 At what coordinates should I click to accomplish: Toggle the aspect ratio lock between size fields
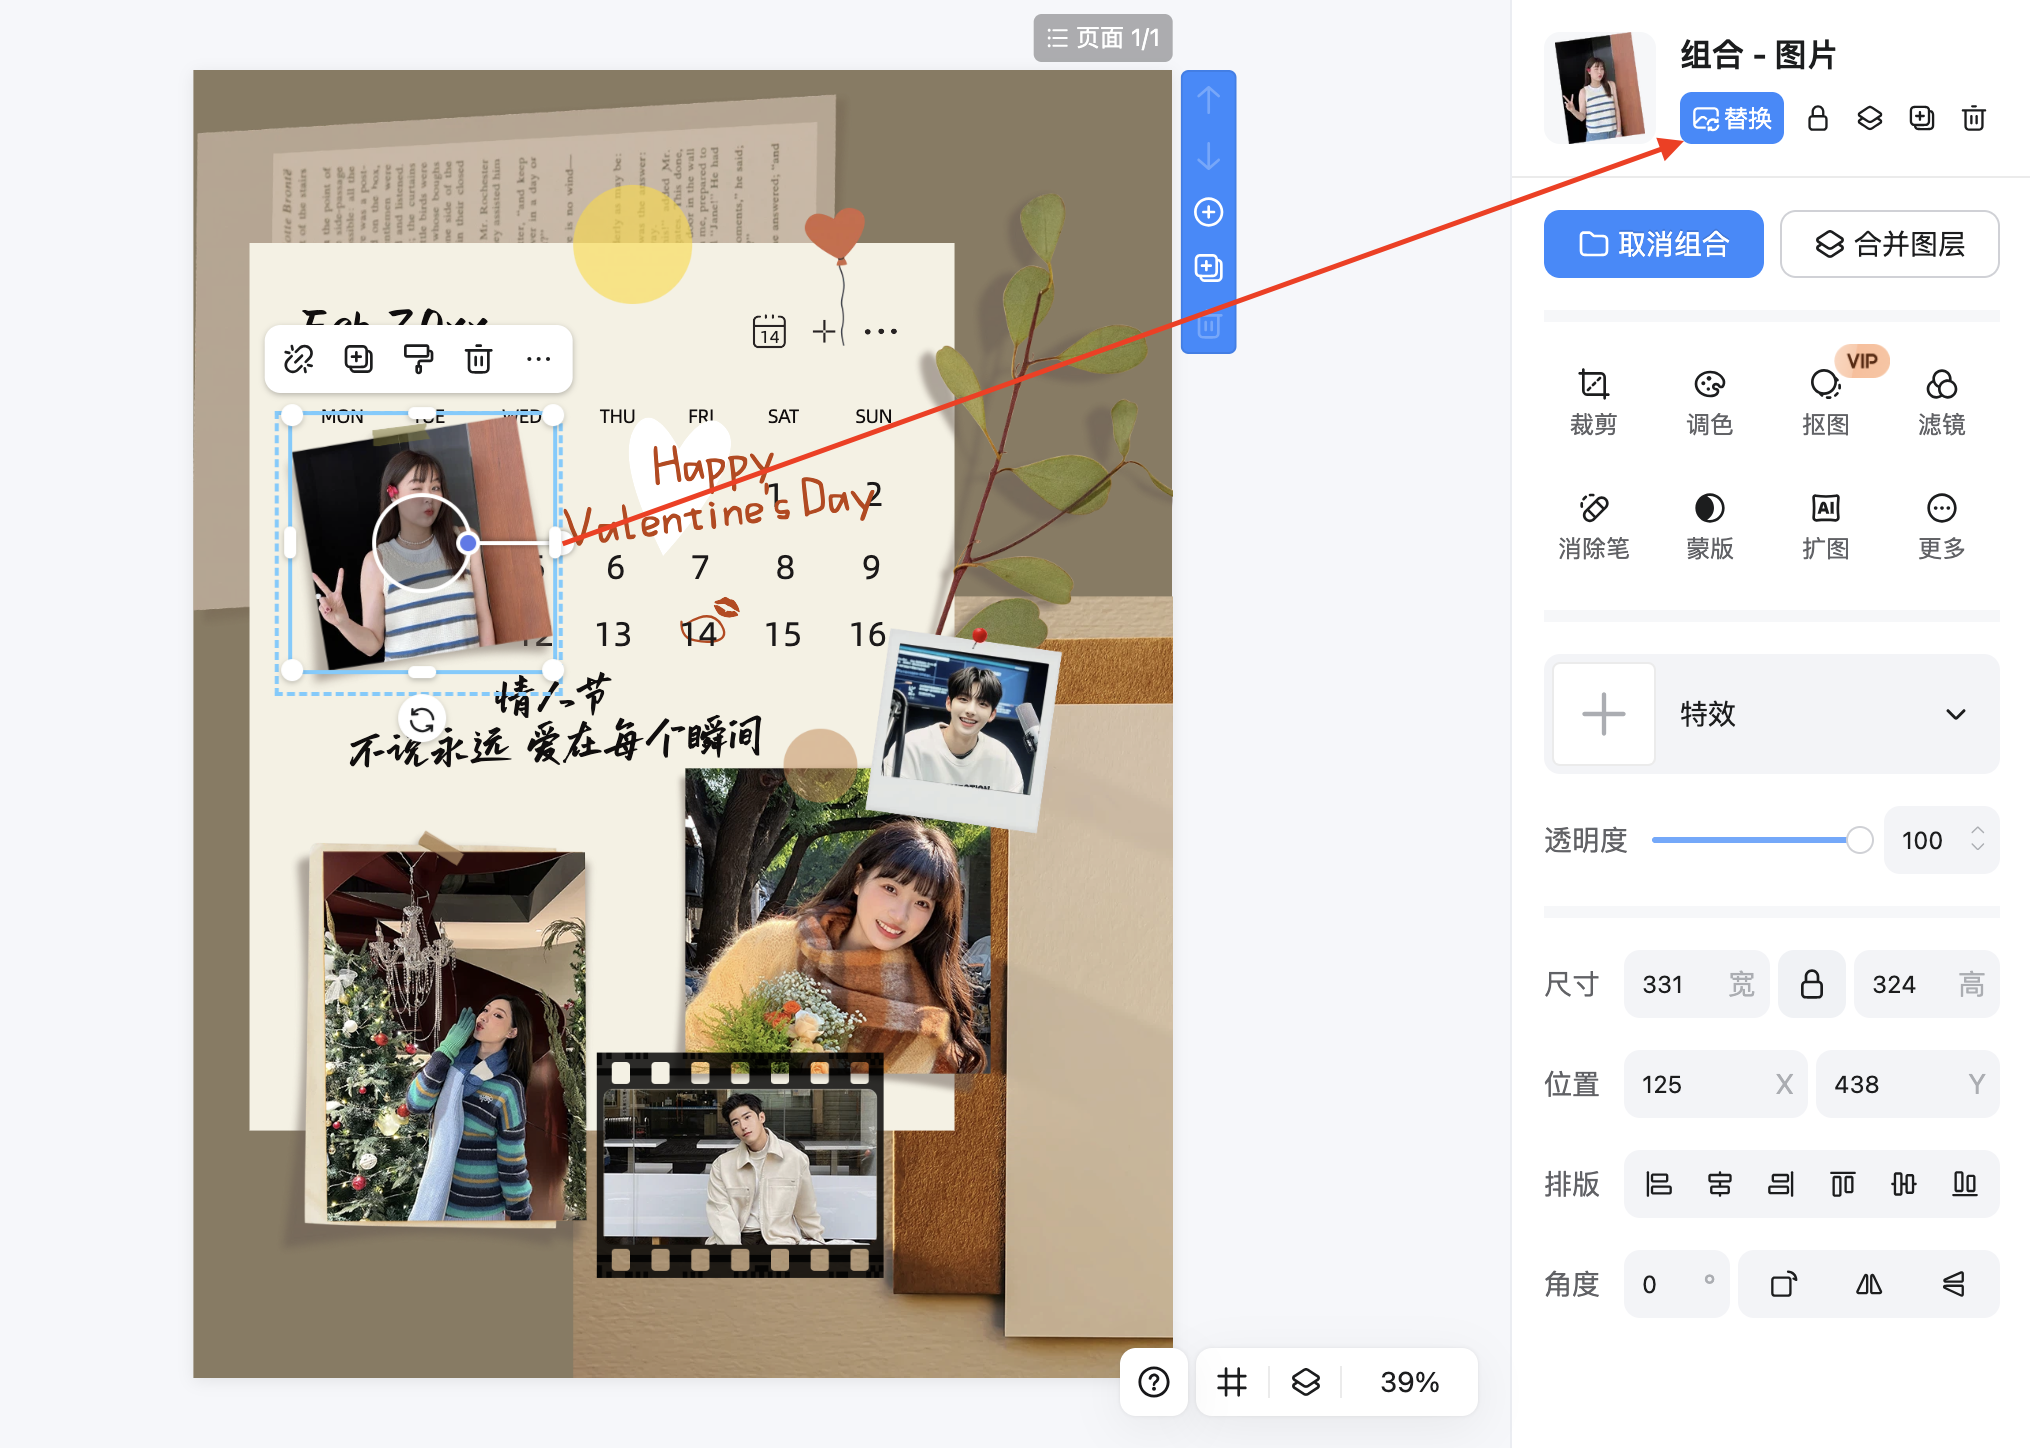click(x=1811, y=984)
